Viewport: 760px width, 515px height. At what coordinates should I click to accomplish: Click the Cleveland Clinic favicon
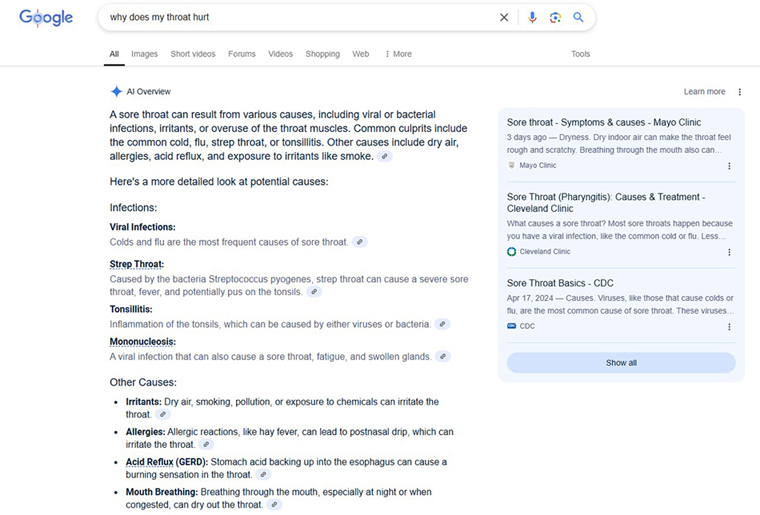pos(511,251)
